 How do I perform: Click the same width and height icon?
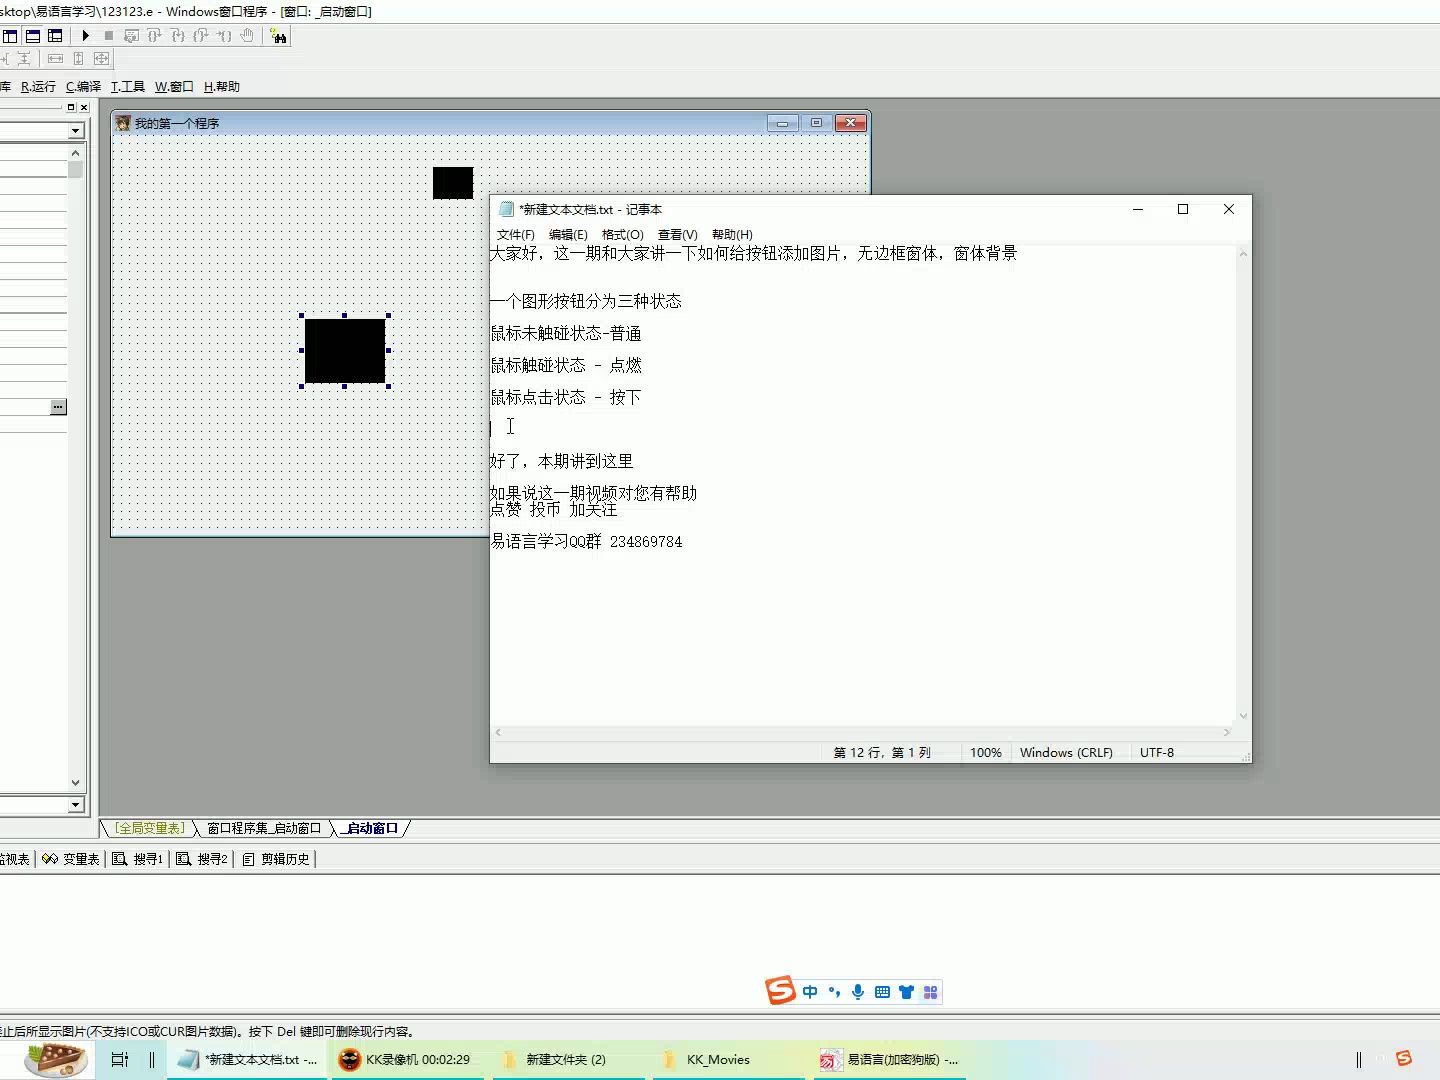101,59
